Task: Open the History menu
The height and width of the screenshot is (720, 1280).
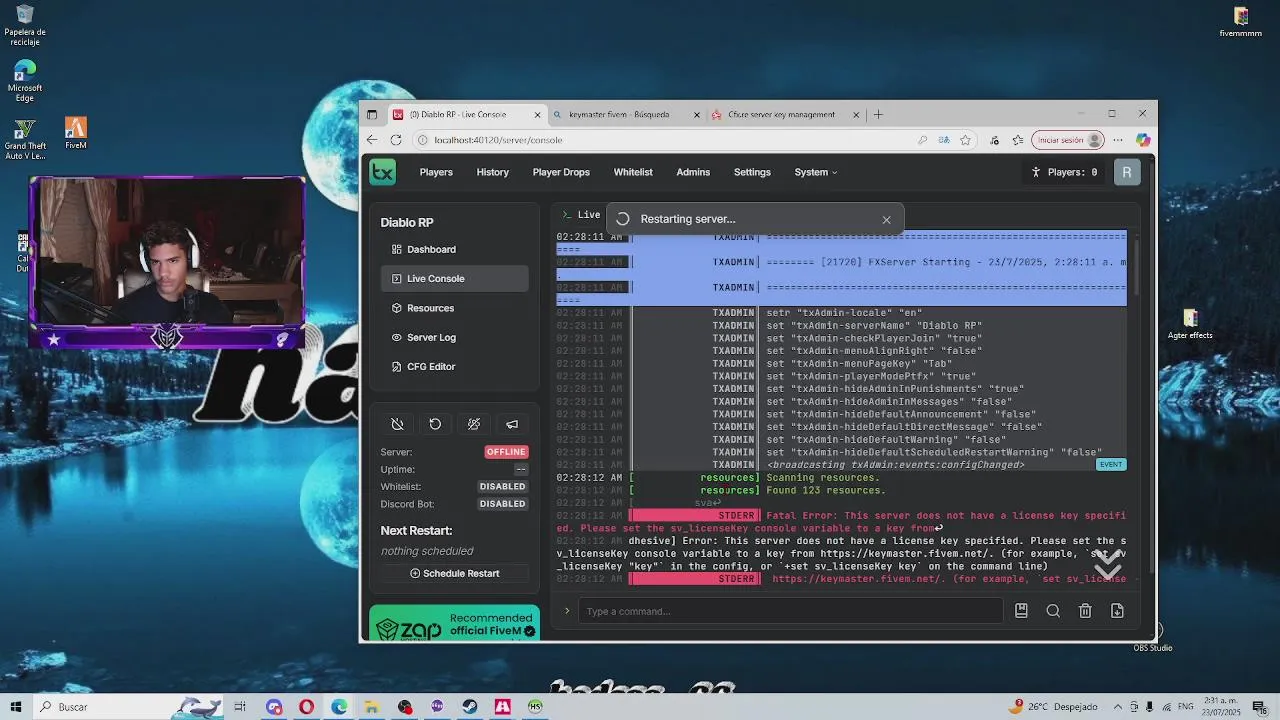Action: tap(493, 172)
